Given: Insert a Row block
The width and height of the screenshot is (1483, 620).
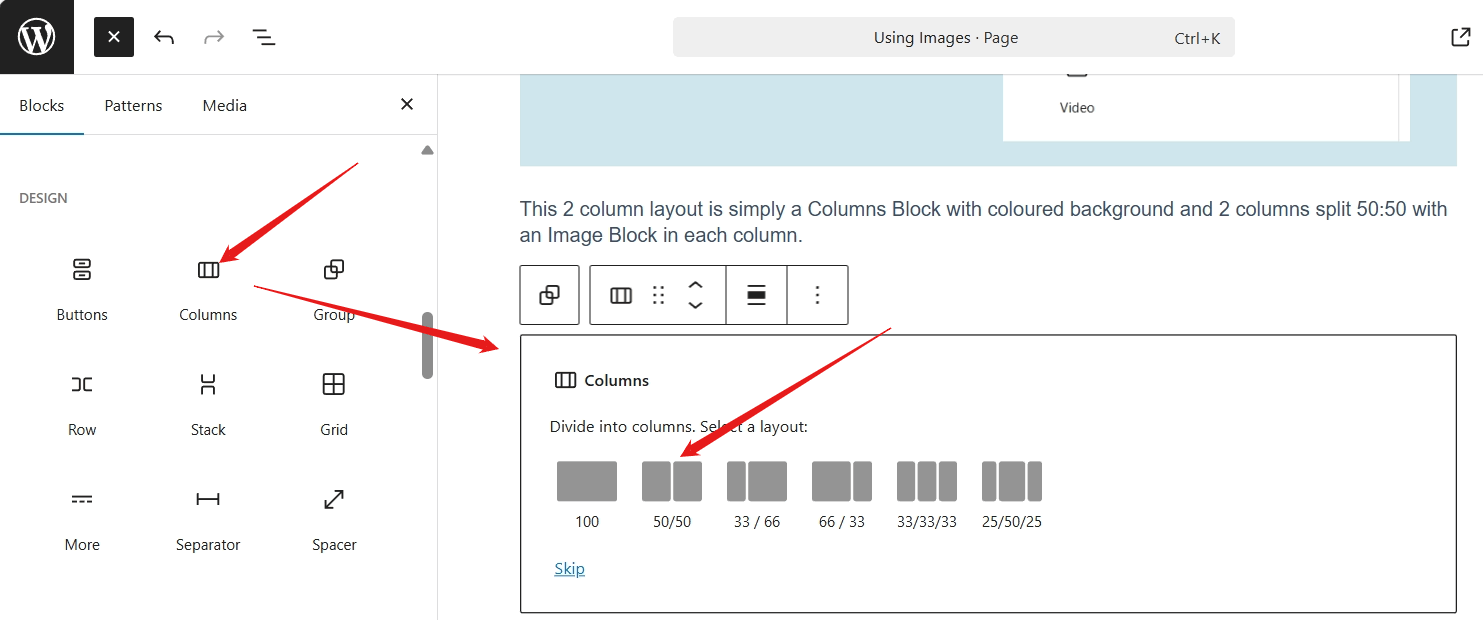Looking at the screenshot, I should tap(82, 405).
